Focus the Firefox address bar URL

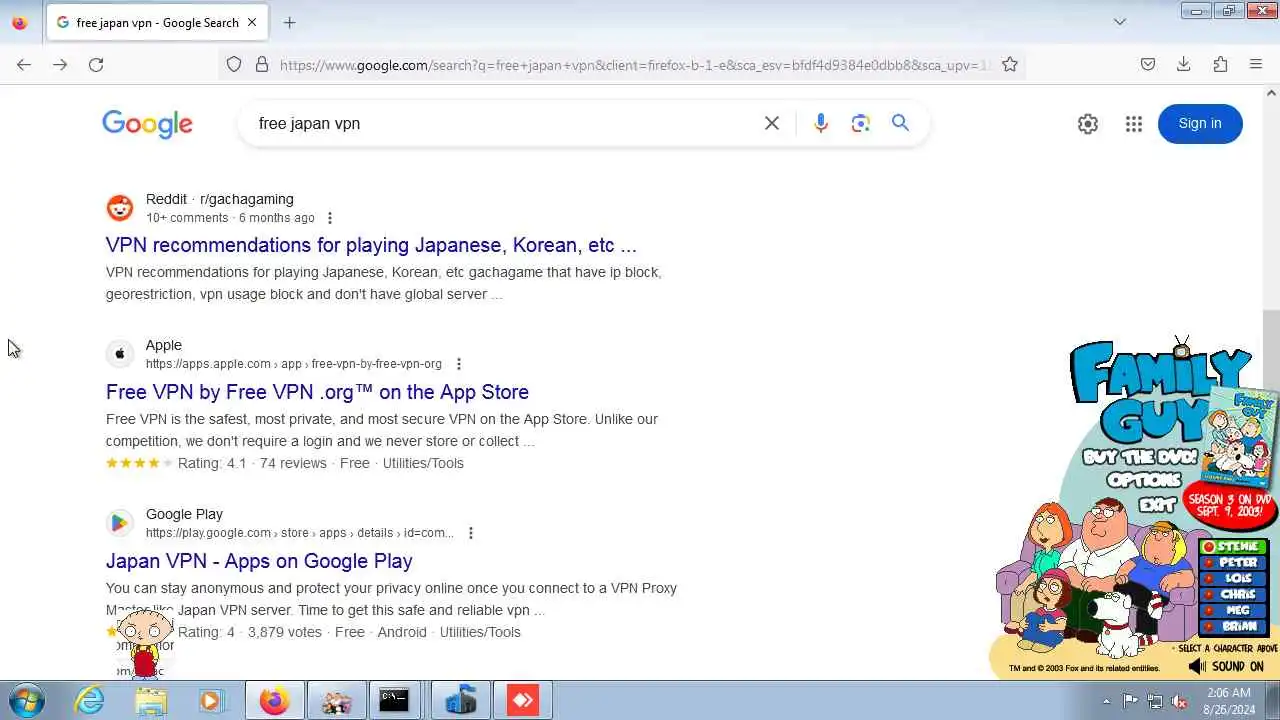635,65
